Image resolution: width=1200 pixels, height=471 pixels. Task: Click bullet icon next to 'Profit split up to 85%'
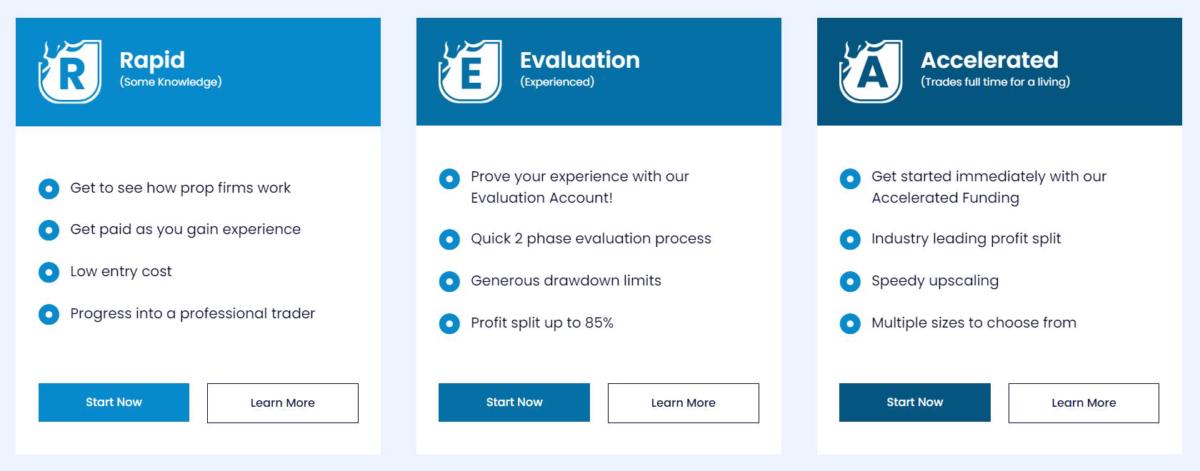point(449,323)
